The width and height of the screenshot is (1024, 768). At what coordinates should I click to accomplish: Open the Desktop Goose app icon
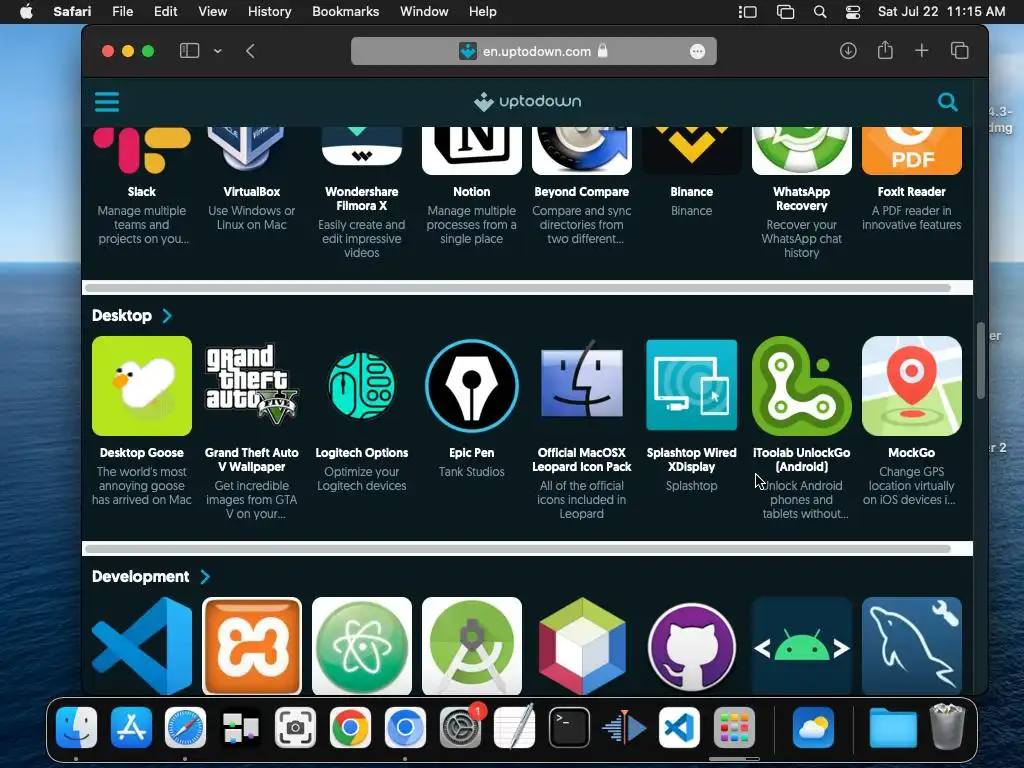[142, 386]
